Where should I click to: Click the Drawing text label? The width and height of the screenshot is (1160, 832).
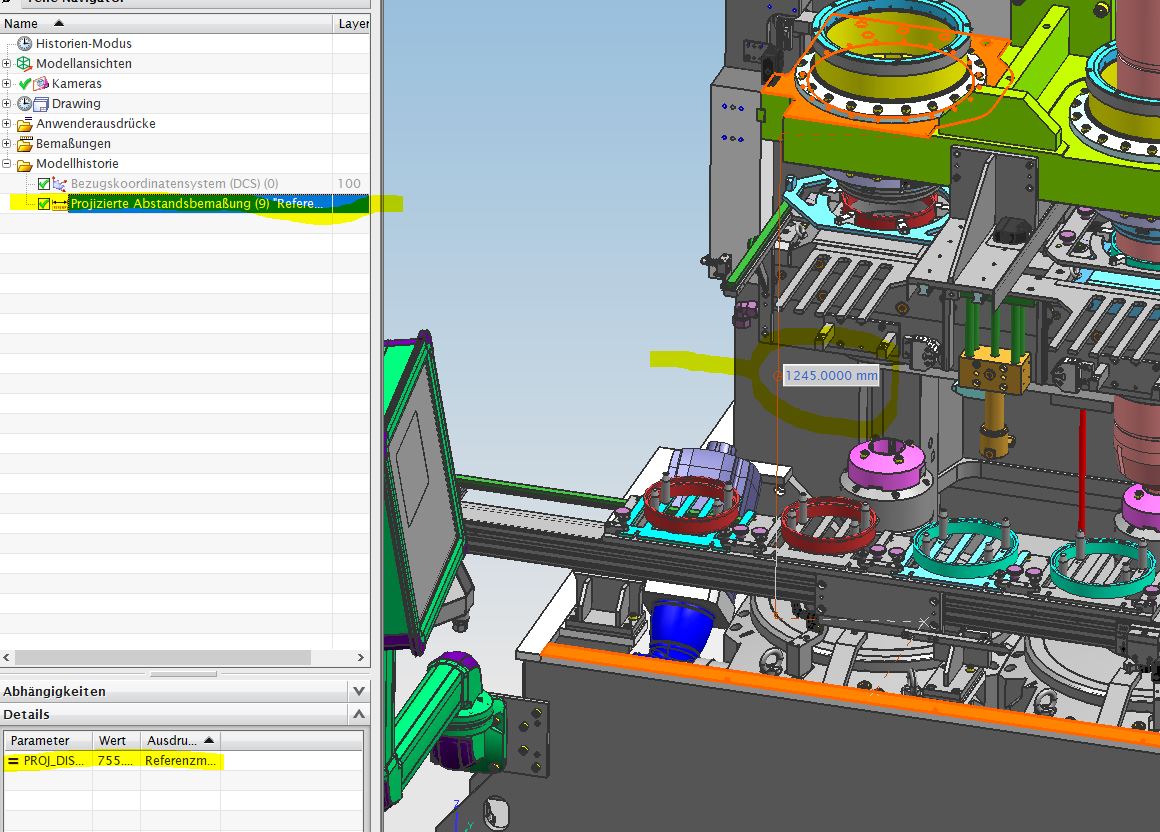tap(76, 104)
